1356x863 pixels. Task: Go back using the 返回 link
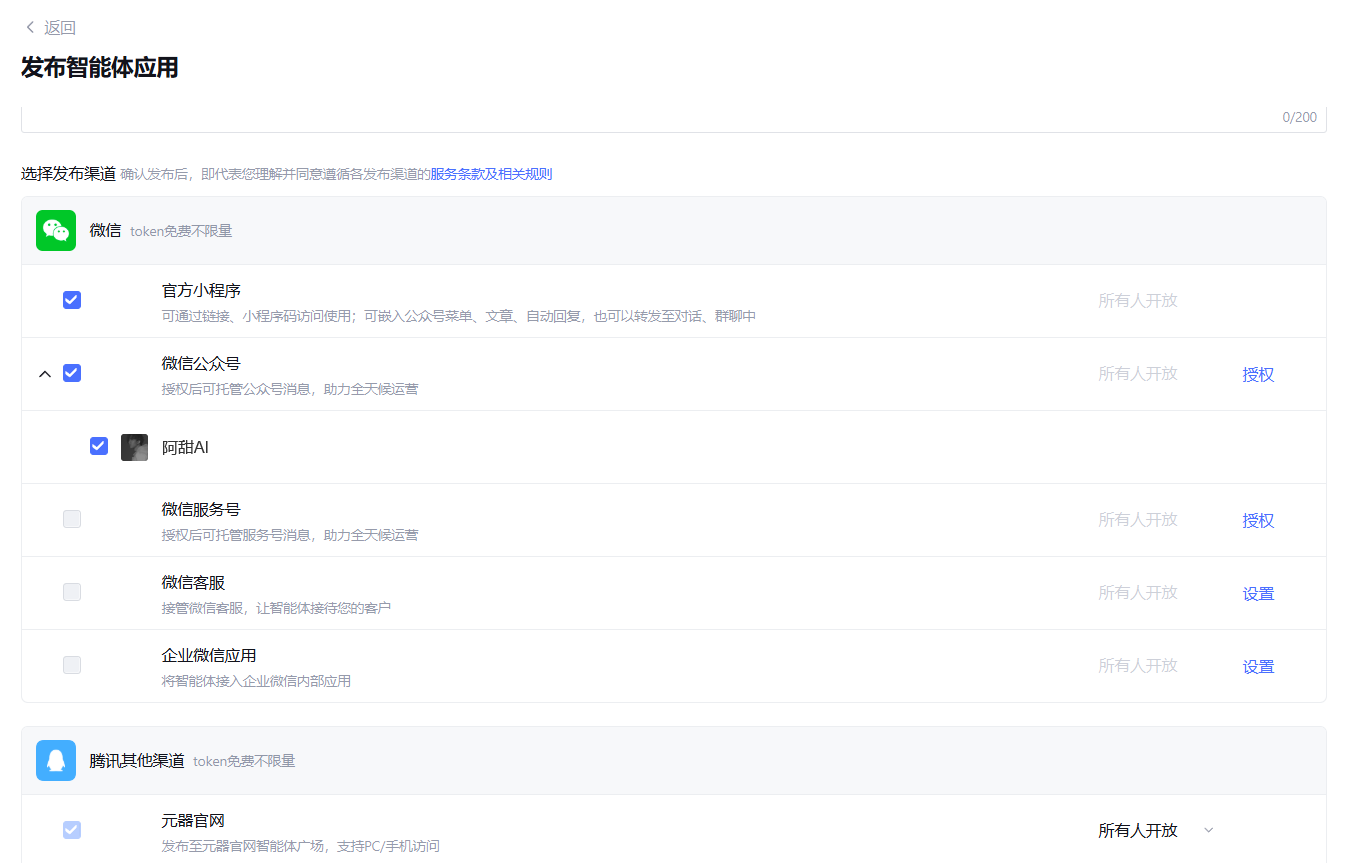click(60, 28)
